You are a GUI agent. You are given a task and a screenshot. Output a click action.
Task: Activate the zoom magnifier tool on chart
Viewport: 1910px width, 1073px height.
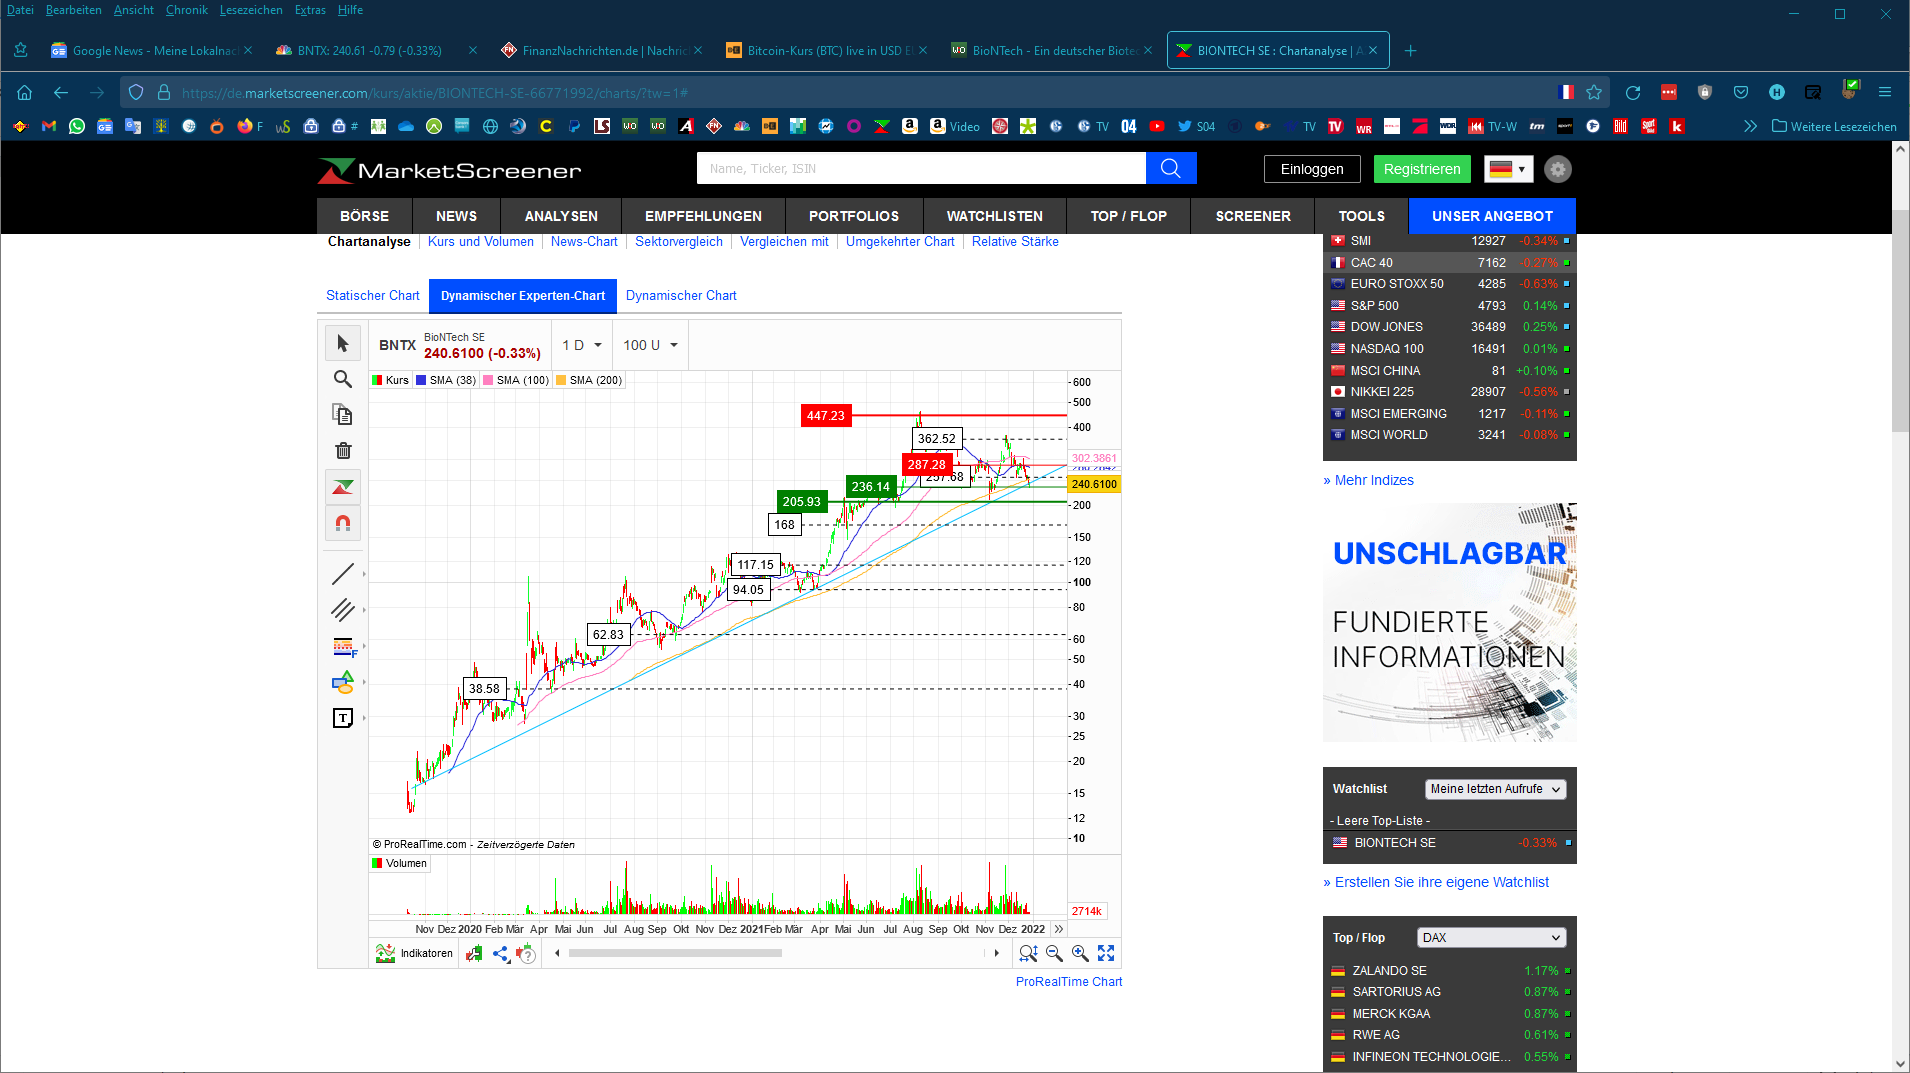pyautogui.click(x=343, y=379)
